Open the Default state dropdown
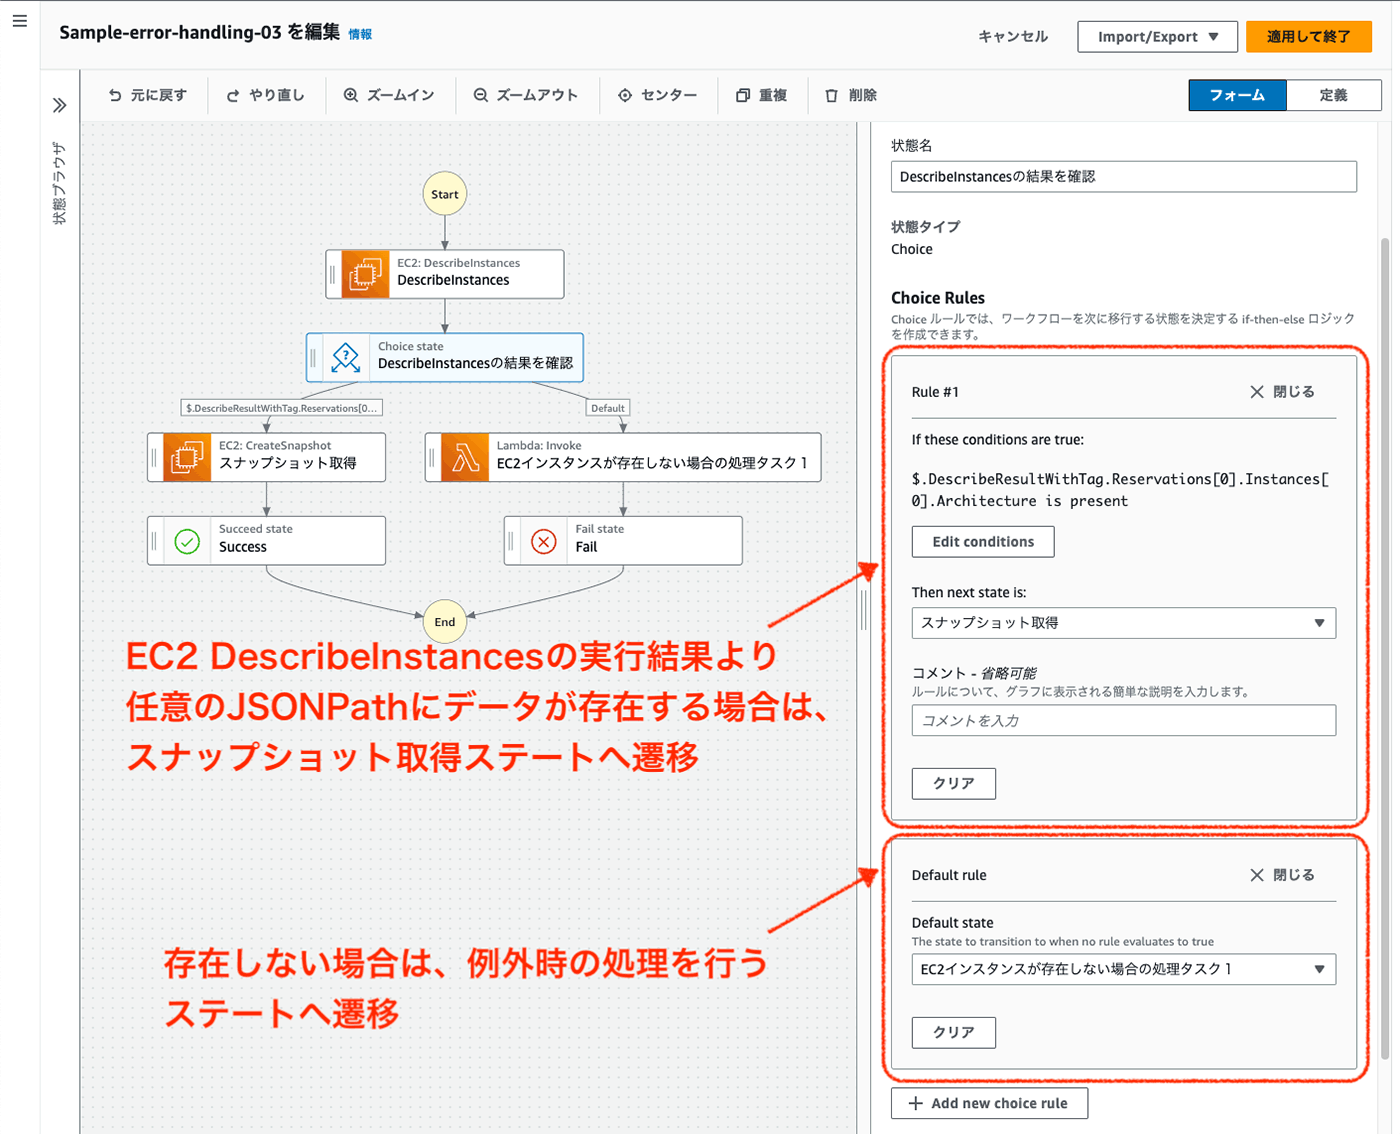 point(1123,969)
